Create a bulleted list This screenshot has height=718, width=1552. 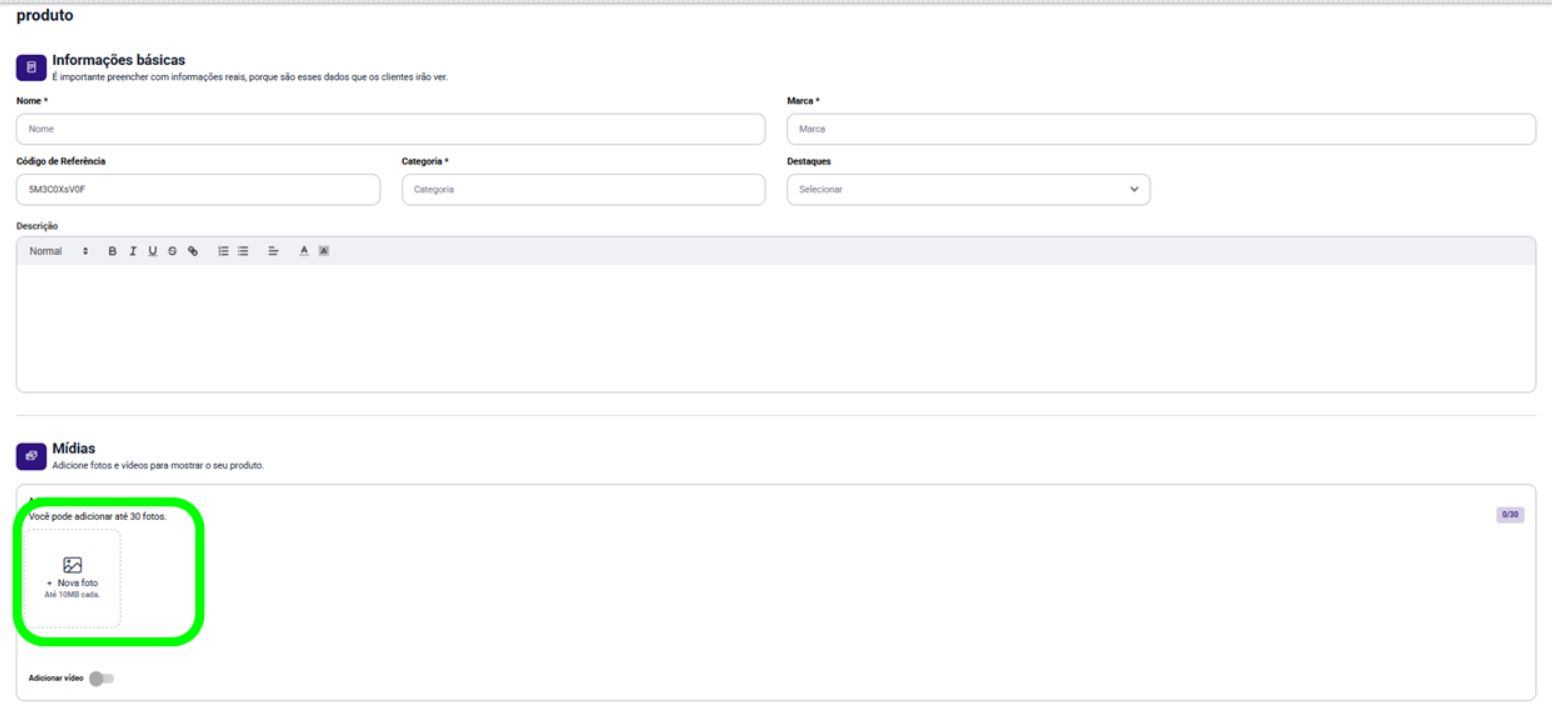[x=243, y=251]
